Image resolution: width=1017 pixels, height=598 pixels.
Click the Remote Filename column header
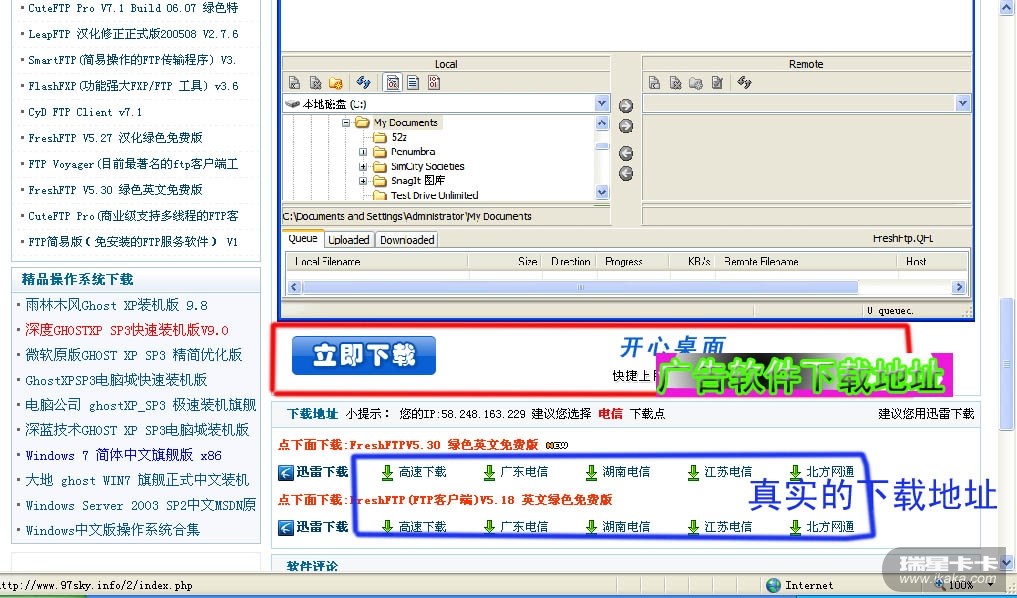(807, 261)
